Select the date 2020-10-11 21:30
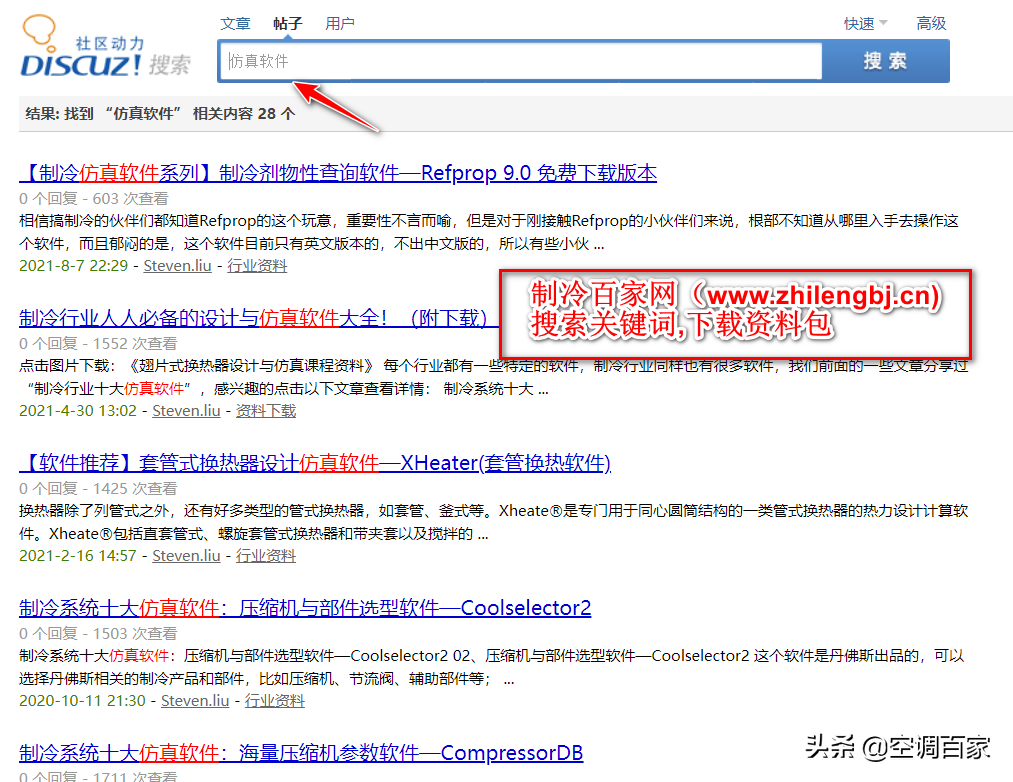The height and width of the screenshot is (782, 1013). pyautogui.click(x=83, y=701)
